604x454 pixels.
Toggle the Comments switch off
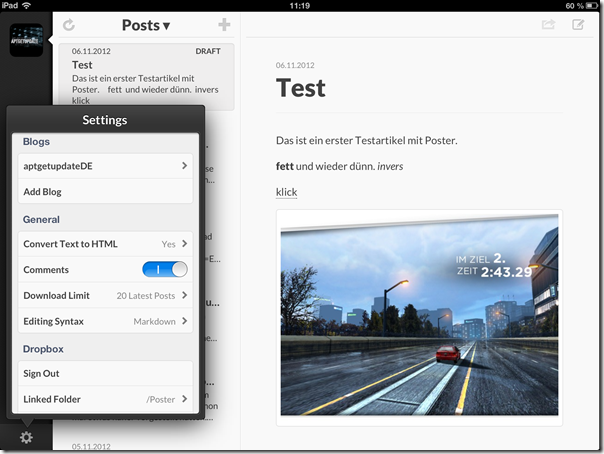pos(164,270)
